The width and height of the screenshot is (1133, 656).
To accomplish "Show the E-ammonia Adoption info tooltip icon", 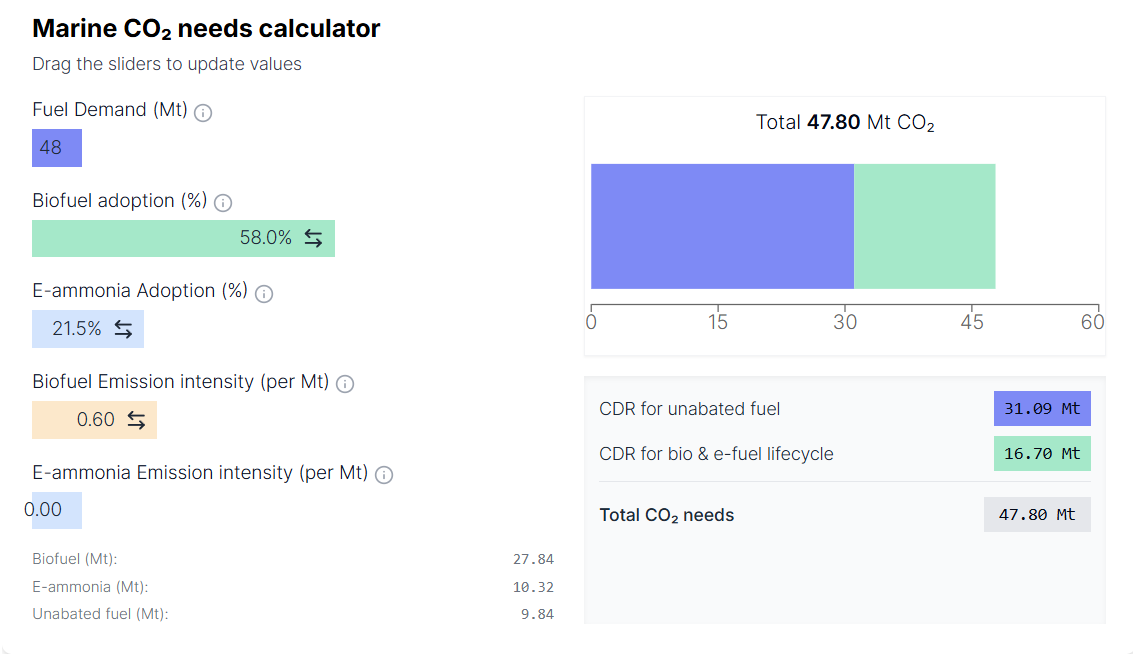I will tap(264, 294).
